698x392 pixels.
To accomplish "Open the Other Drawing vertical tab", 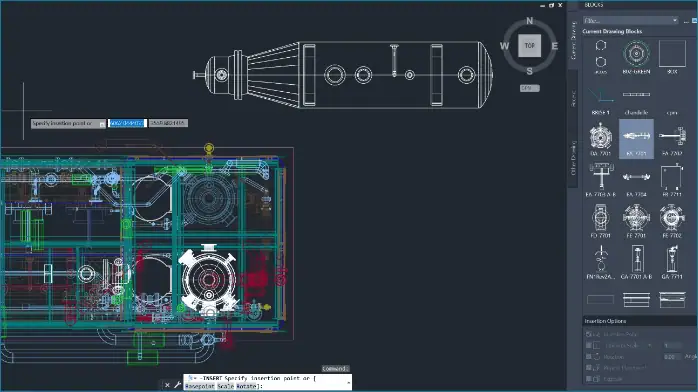I will click(573, 157).
